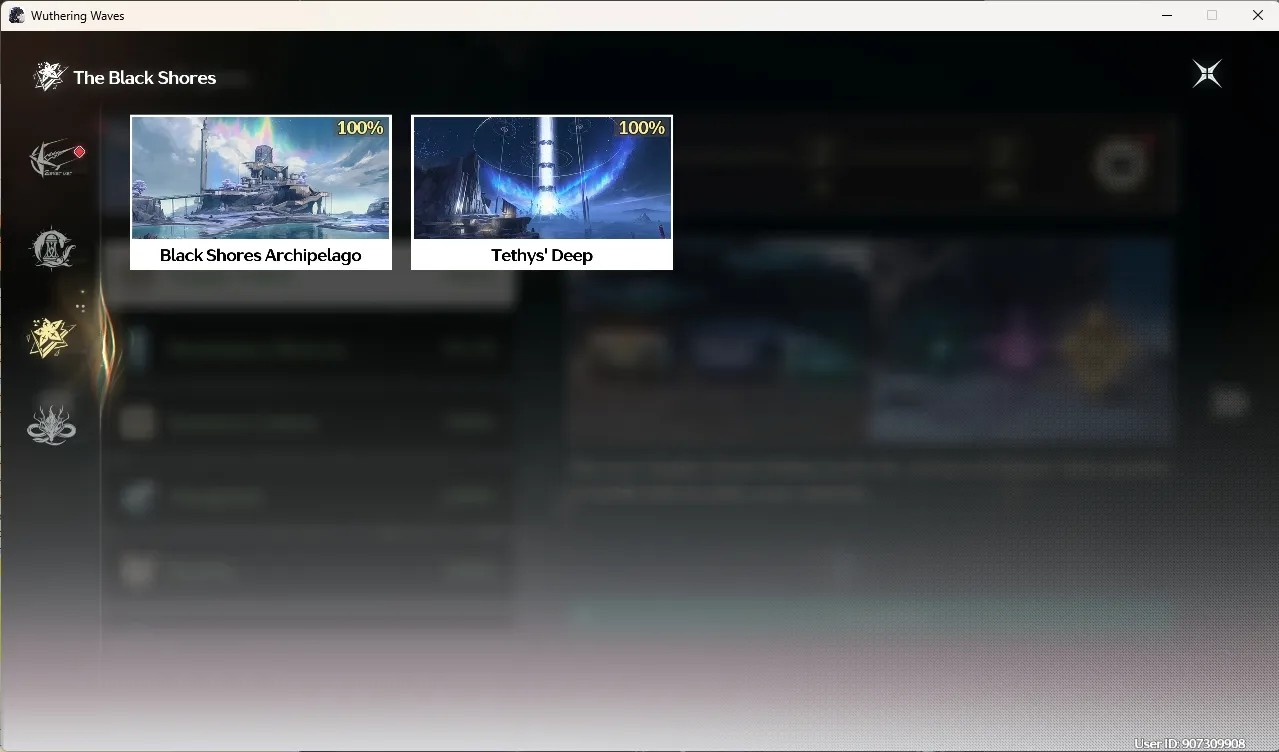The image size is (1279, 752).
Task: Select the highlighted gold star Black Shores emblem
Action: [51, 339]
